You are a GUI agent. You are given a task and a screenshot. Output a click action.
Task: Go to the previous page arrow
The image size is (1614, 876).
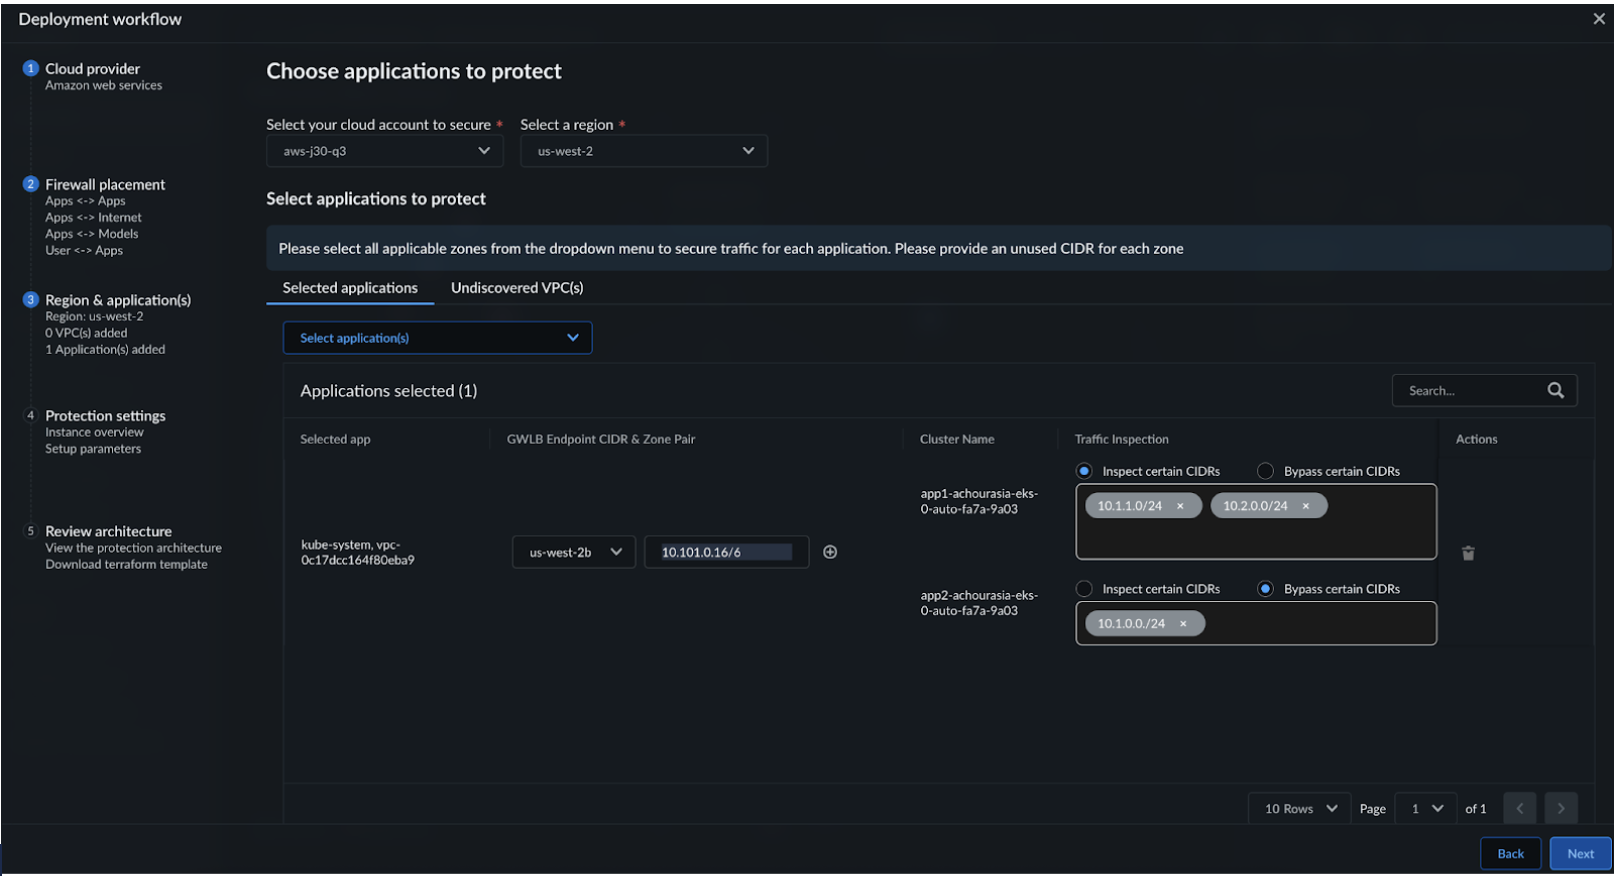point(1519,808)
